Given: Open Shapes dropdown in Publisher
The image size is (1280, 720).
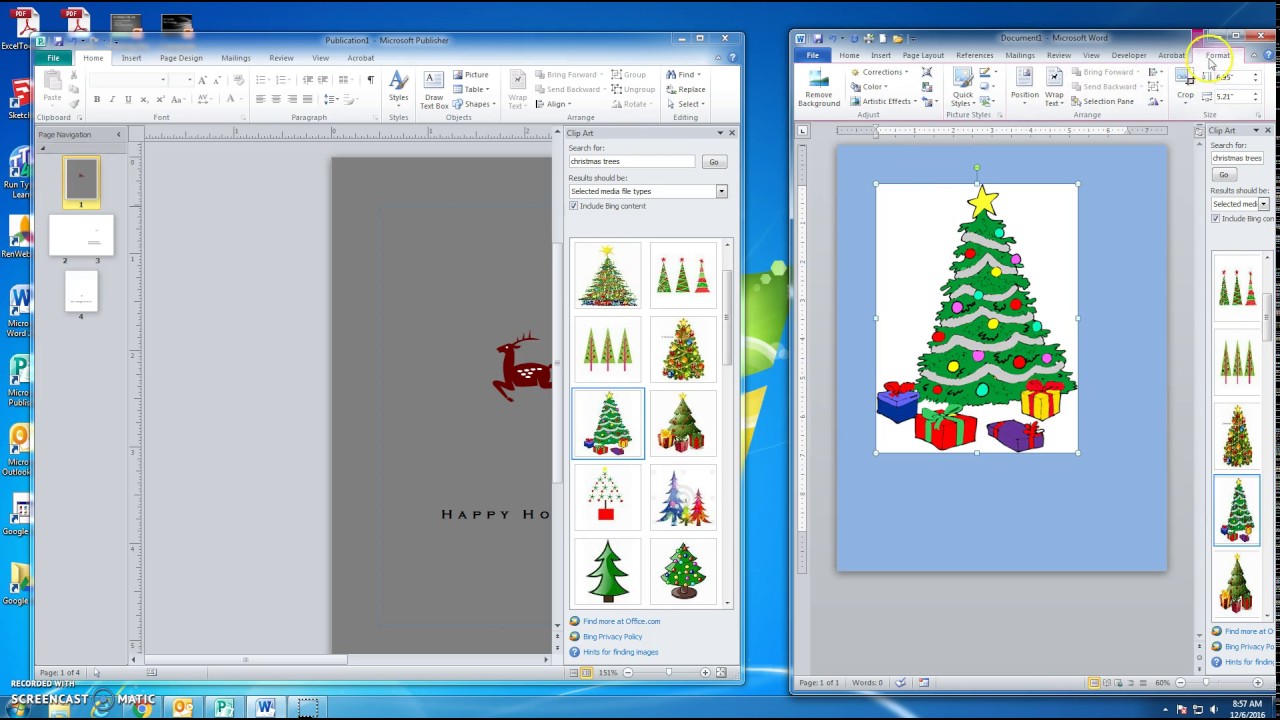Looking at the screenshot, I should coord(474,104).
